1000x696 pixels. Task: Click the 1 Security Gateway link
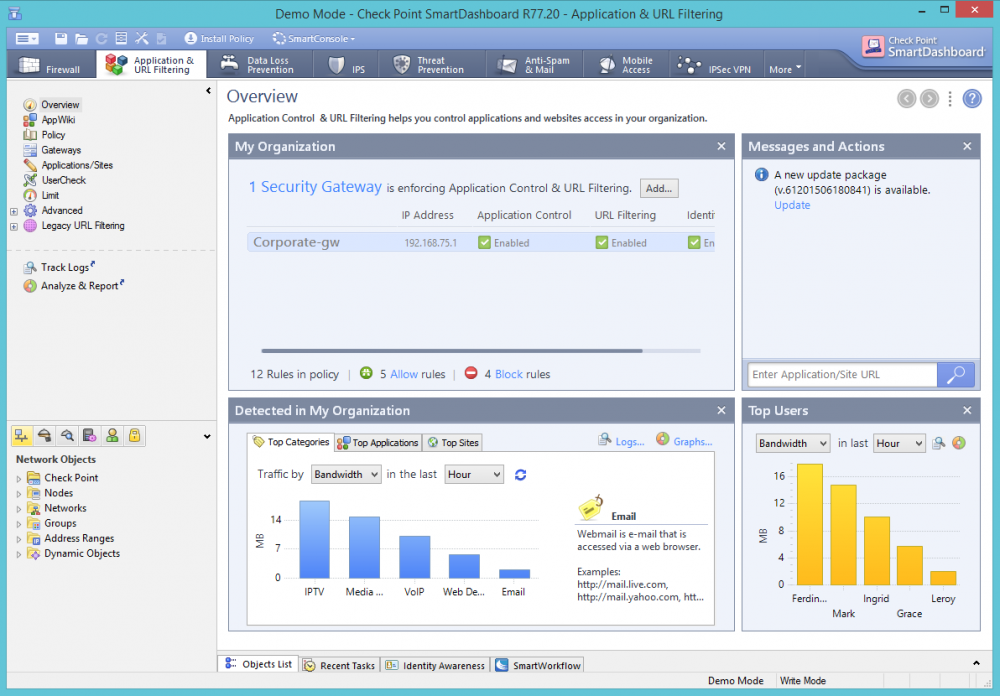(315, 187)
